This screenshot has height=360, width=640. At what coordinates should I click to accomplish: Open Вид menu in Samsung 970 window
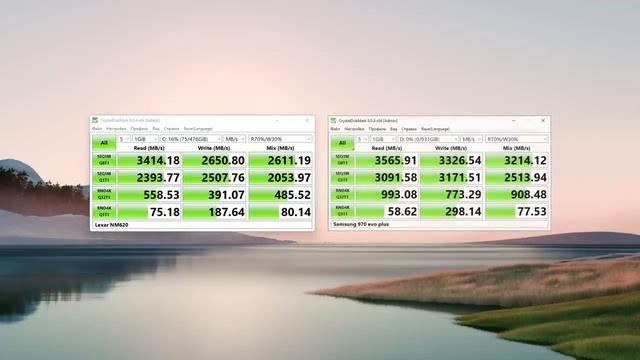393,129
